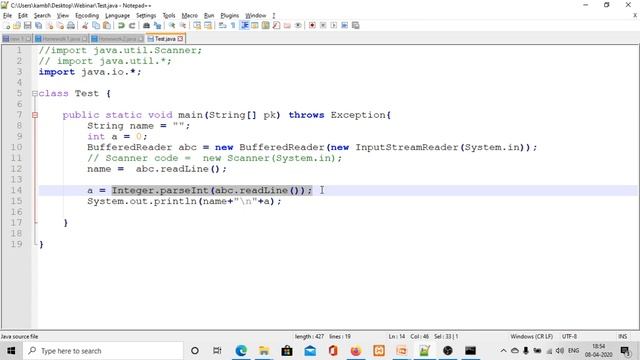Click the Open file toolbar icon
Image resolution: width=640 pixels, height=360 pixels.
point(17,25)
